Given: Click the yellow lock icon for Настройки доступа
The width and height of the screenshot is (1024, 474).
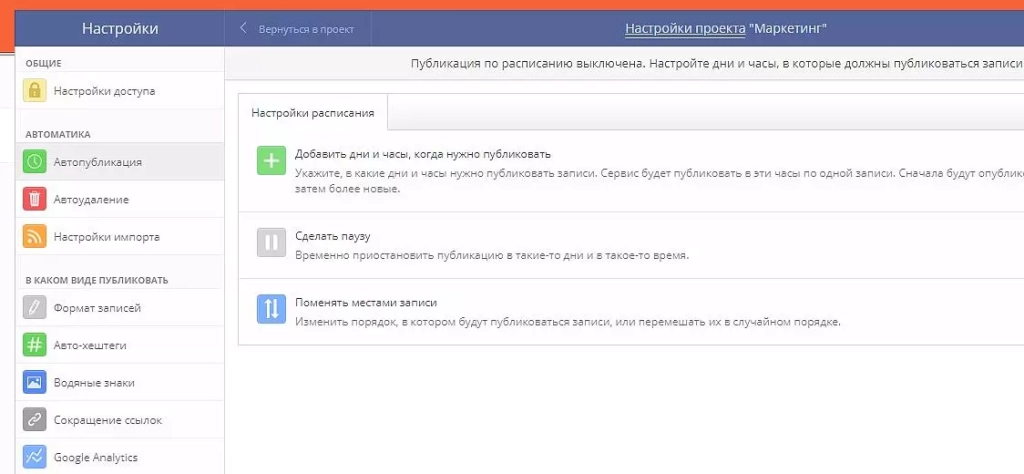Looking at the screenshot, I should [35, 90].
